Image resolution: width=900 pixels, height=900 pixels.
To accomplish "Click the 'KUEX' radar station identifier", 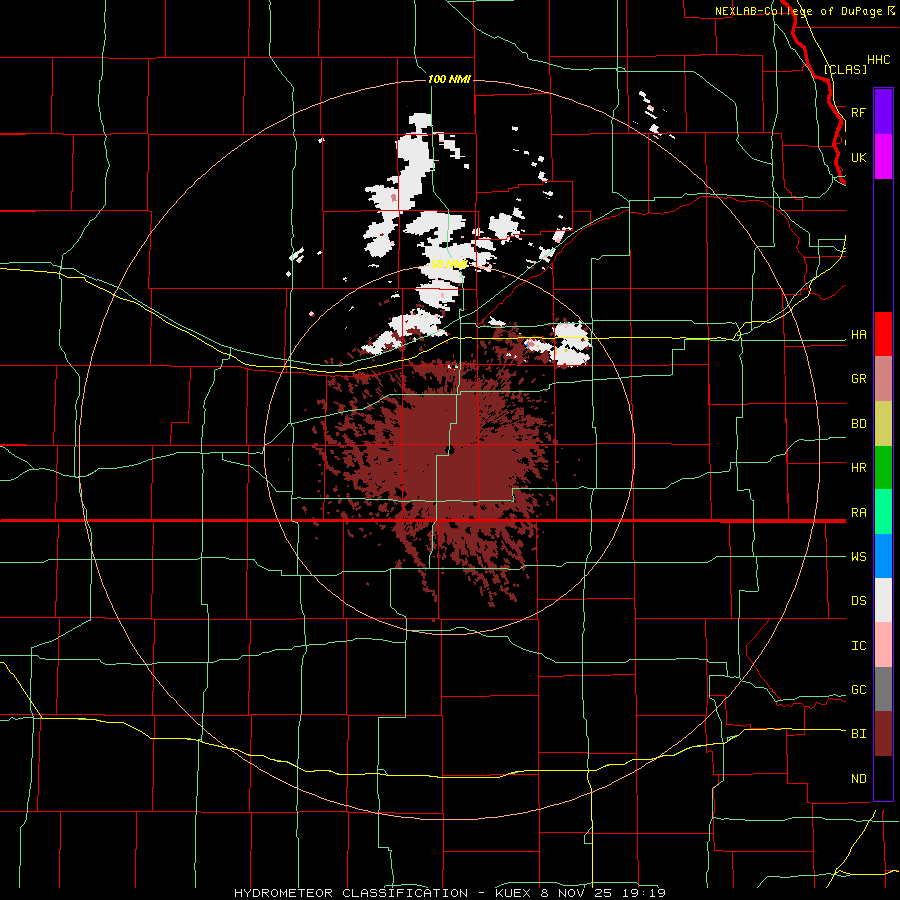I will tap(513, 893).
